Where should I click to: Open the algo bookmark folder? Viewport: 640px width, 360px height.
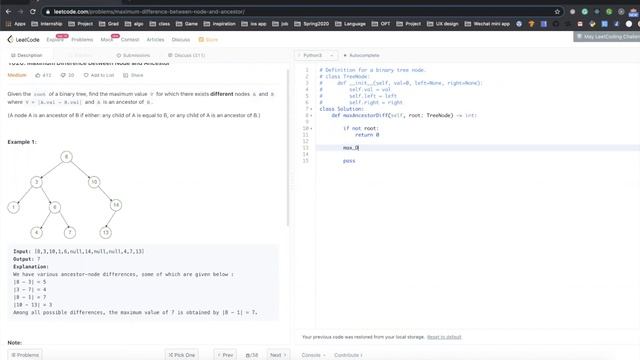134,24
